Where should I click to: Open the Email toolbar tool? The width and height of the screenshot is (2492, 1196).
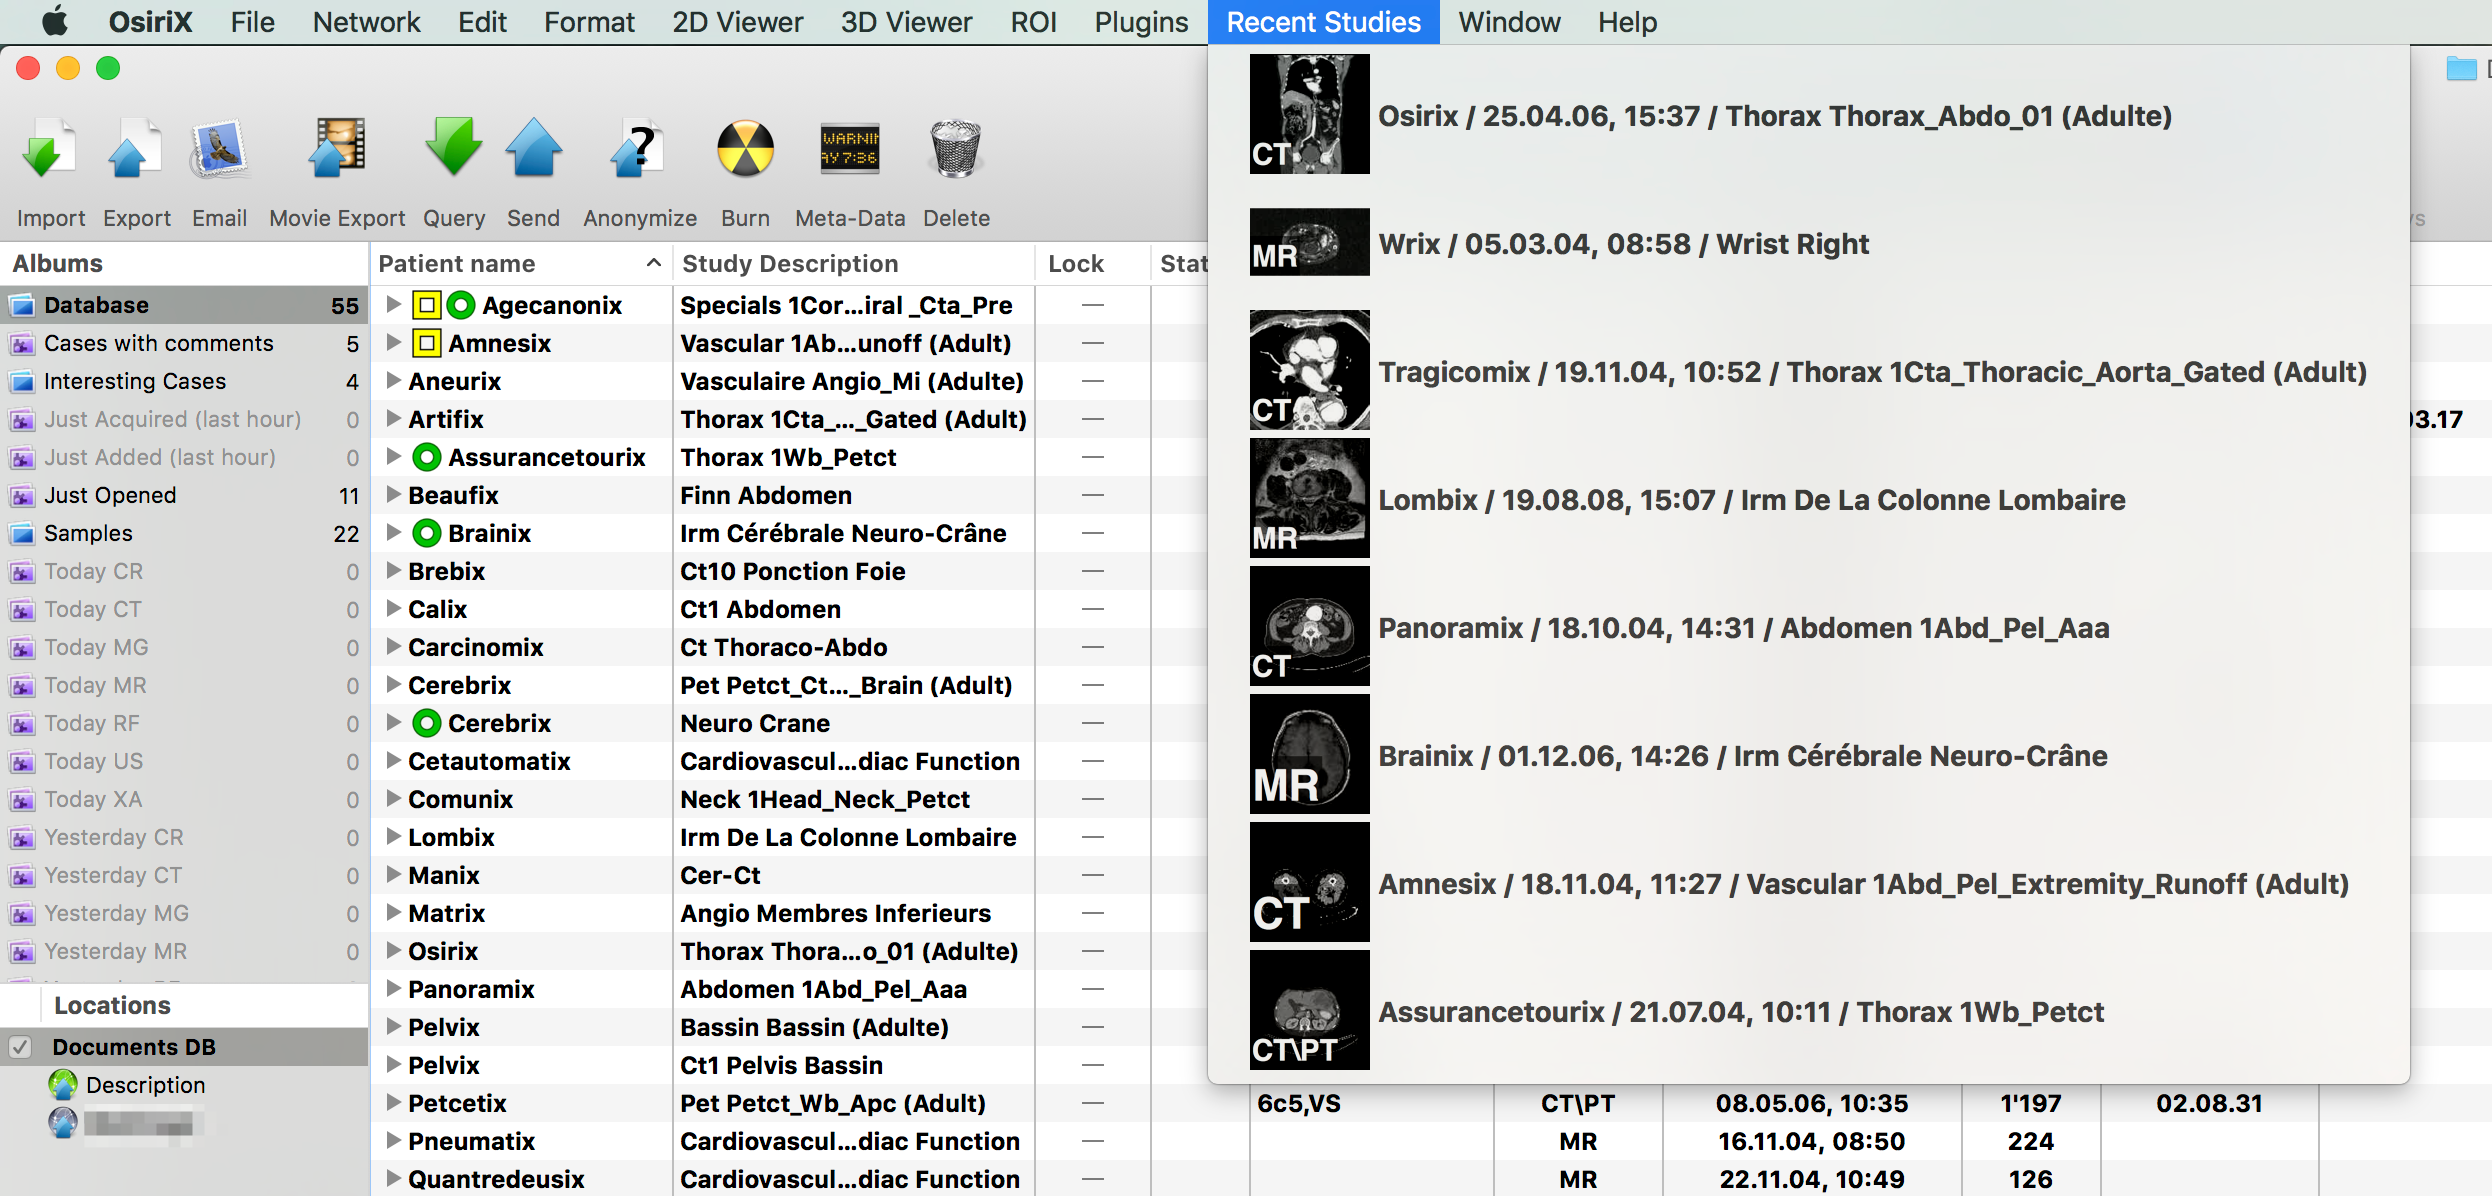tap(219, 149)
